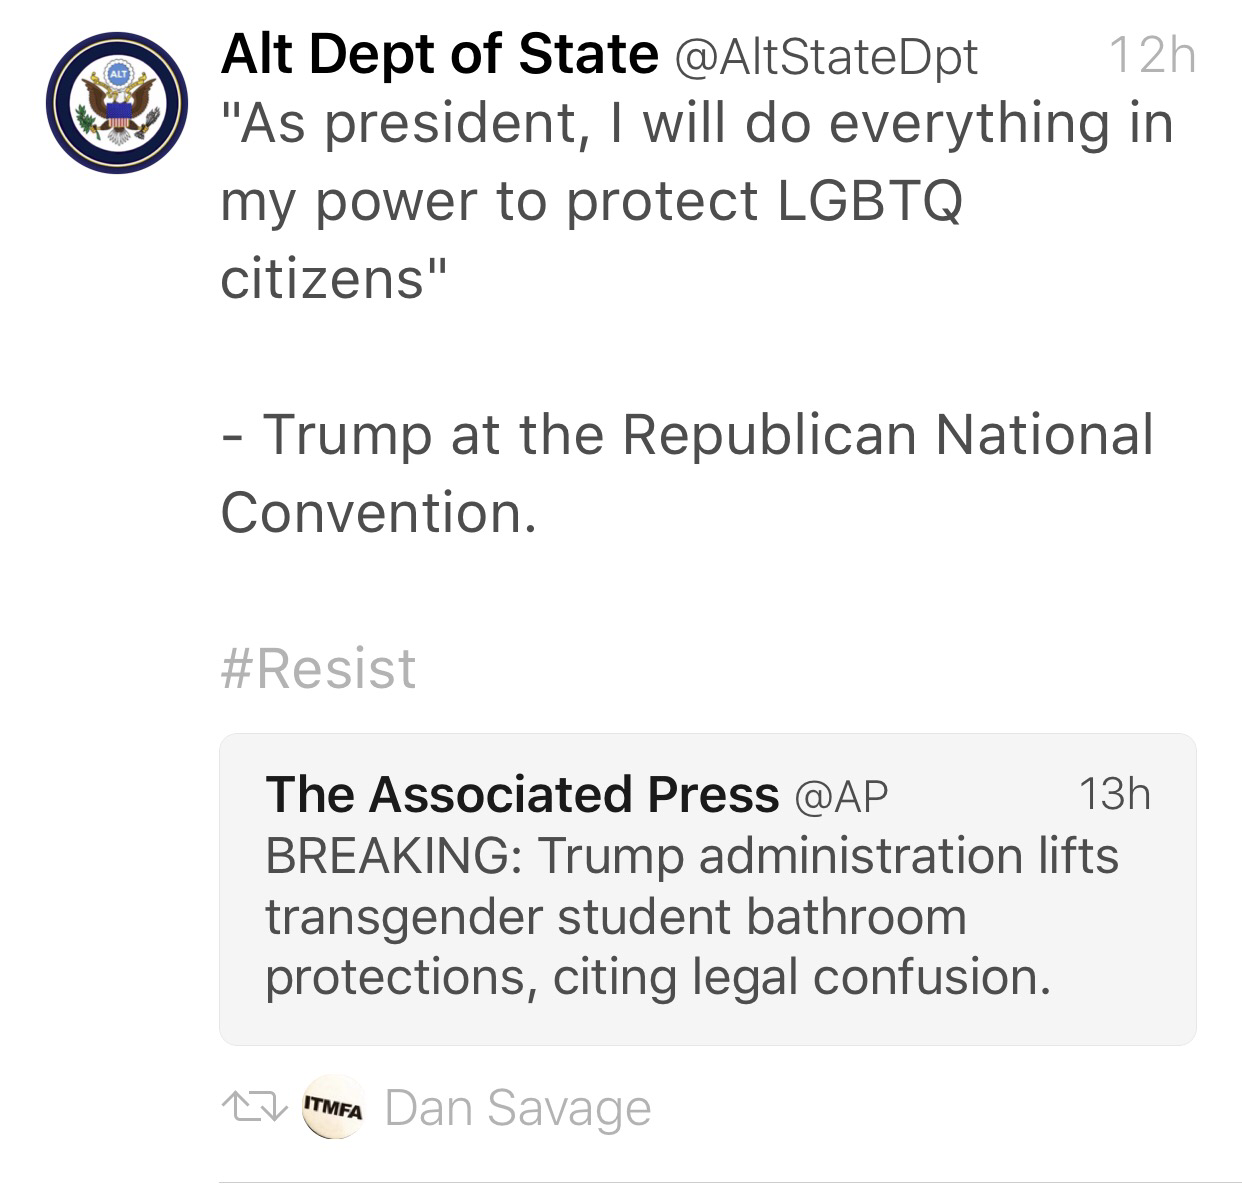The height and width of the screenshot is (1188, 1242).
Task: Tap the #Resist hashtag
Action: pyautogui.click(x=318, y=669)
